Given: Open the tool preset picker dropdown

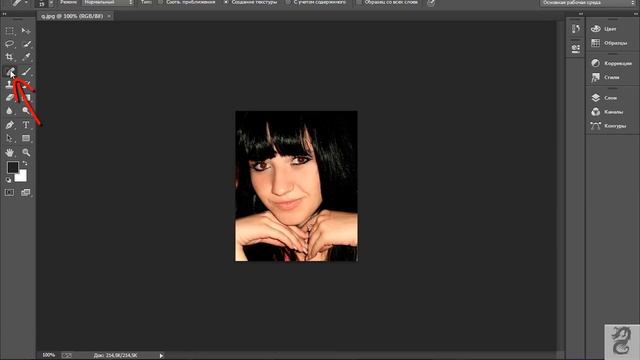Looking at the screenshot, I should click(19, 3).
